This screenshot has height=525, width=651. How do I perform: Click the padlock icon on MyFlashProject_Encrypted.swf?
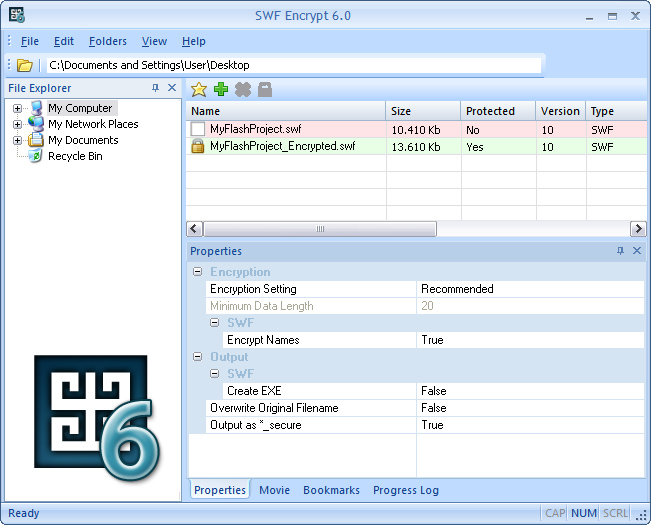coord(198,147)
